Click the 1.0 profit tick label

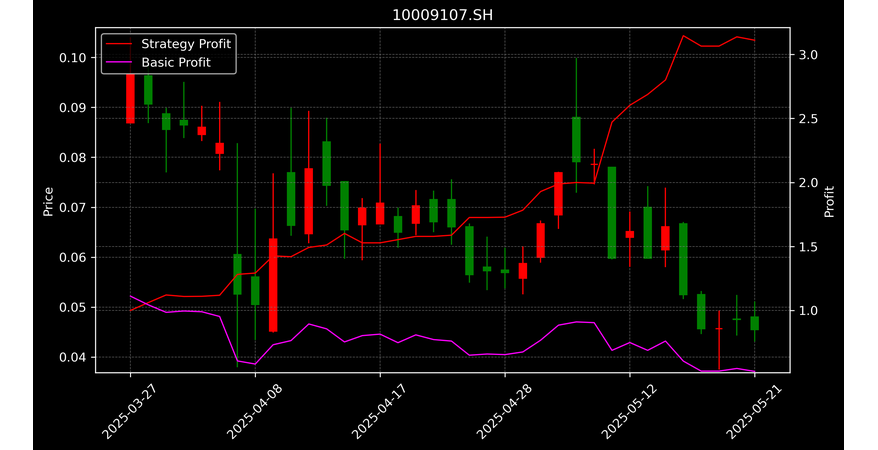point(808,311)
